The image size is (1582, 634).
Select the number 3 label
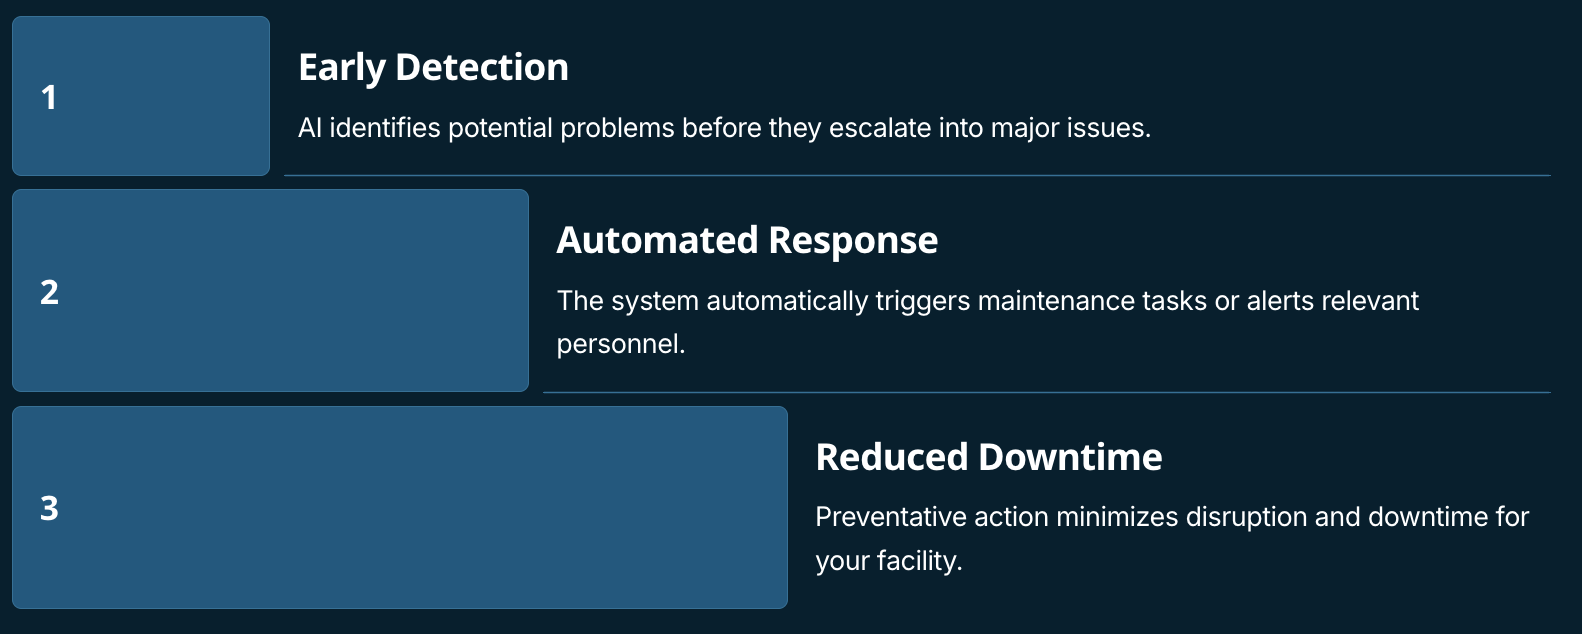coord(49,508)
